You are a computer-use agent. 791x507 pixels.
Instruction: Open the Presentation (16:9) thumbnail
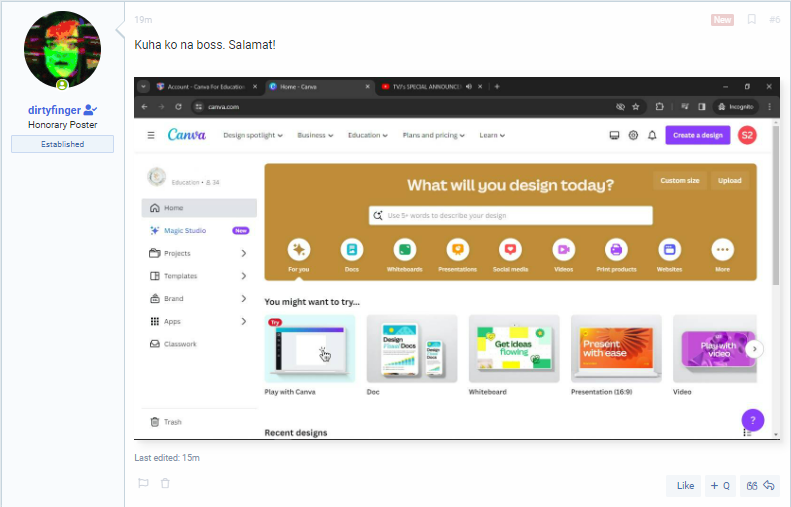click(x=616, y=349)
